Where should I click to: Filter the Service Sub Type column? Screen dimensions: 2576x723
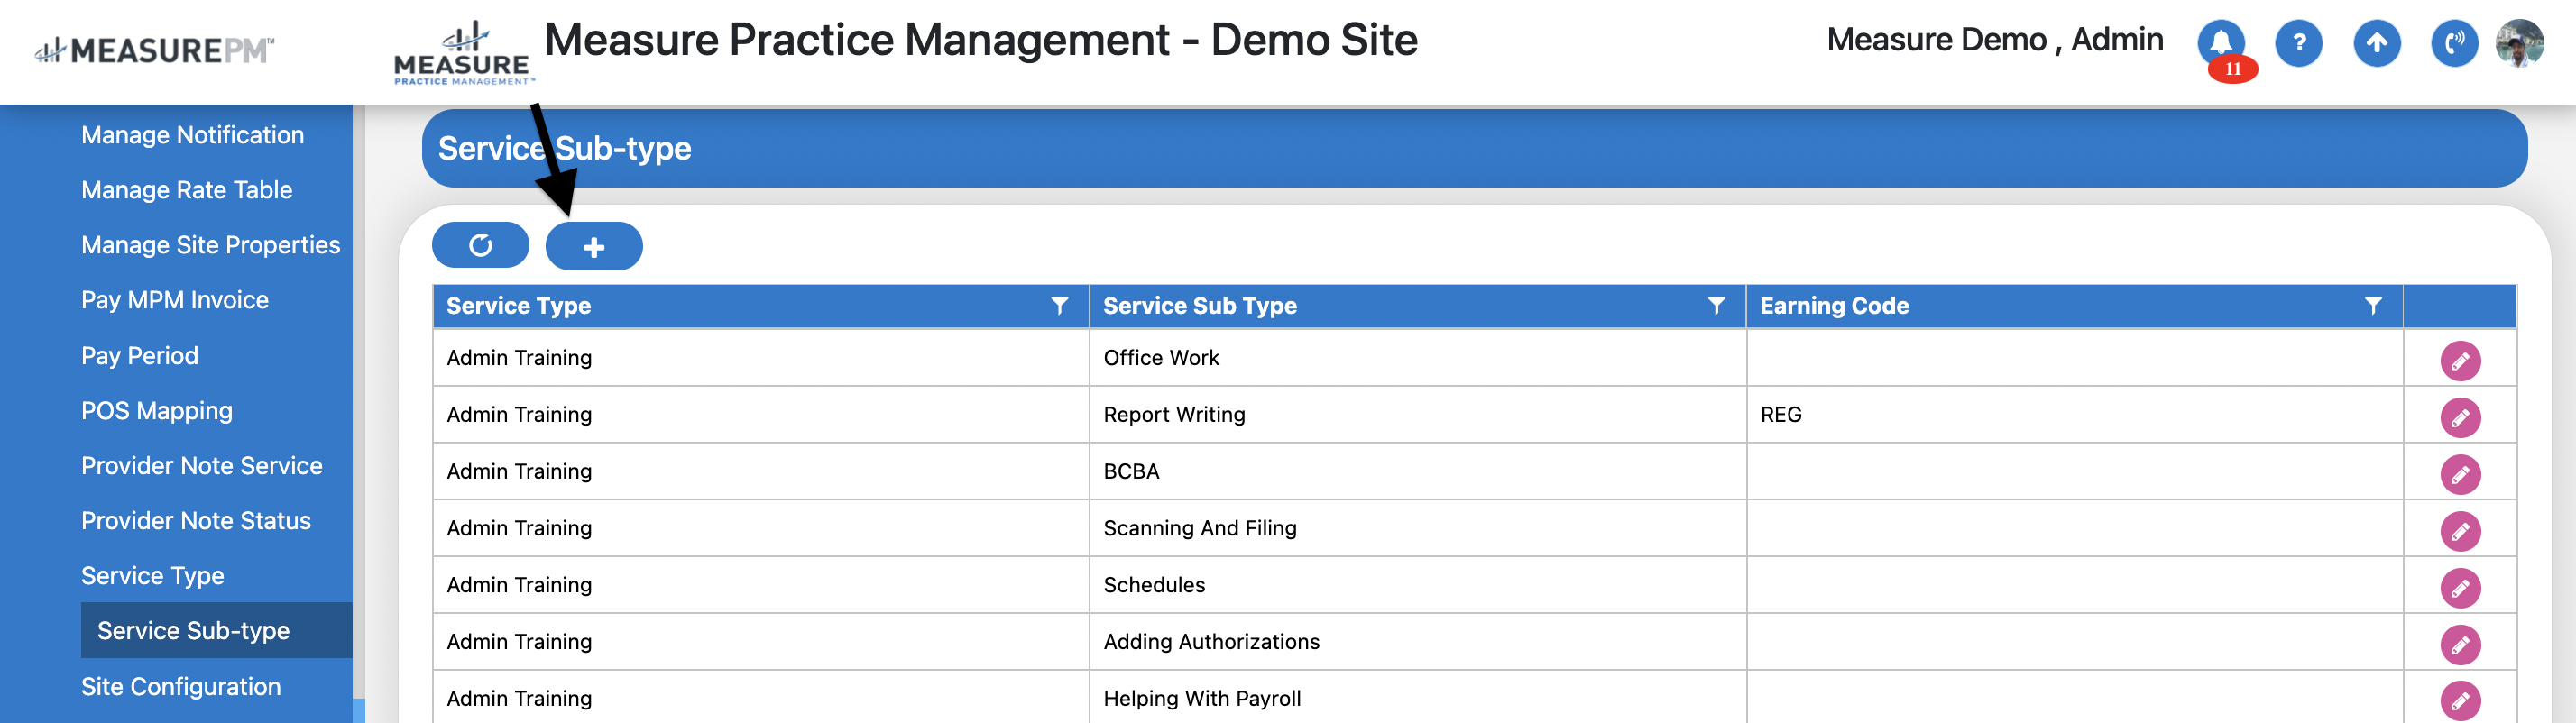pos(1716,306)
